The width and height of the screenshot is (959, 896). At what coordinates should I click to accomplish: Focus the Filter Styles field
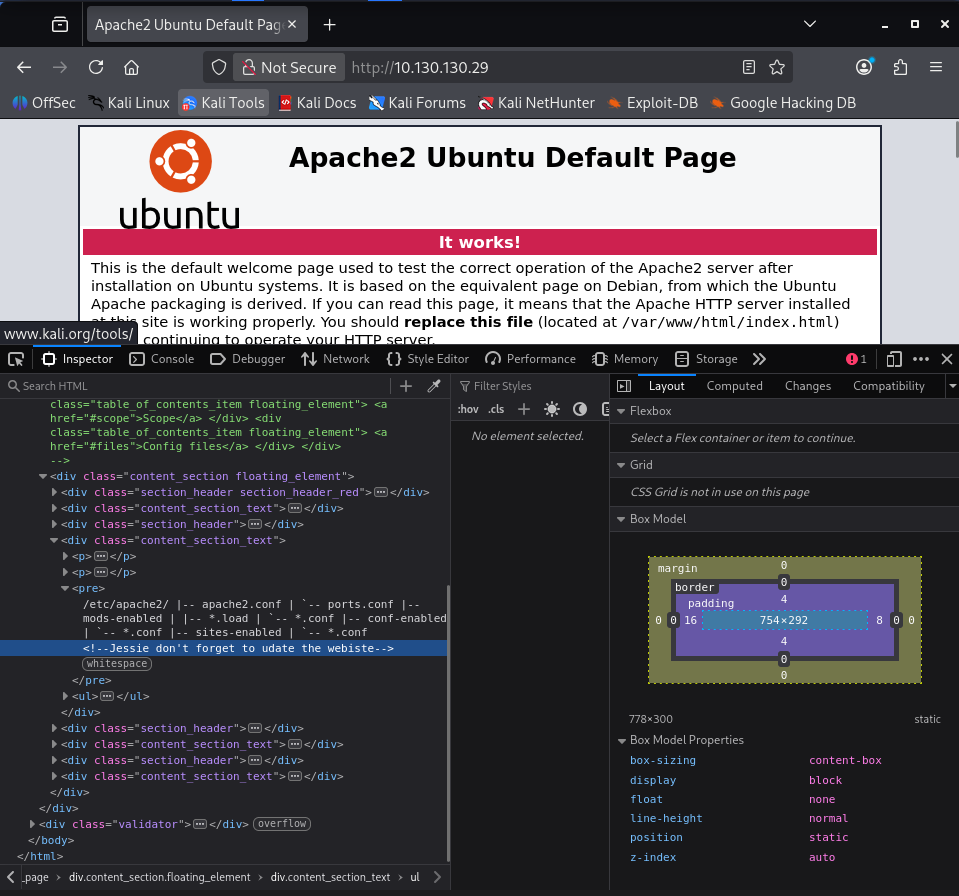click(529, 386)
